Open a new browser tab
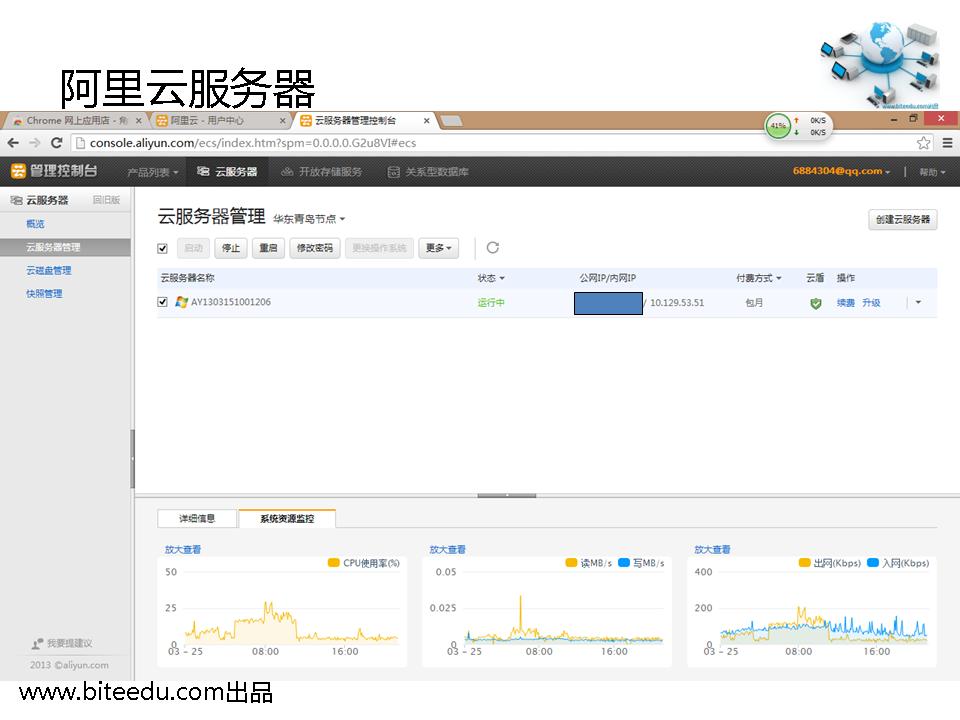The image size is (960, 720). click(452, 121)
